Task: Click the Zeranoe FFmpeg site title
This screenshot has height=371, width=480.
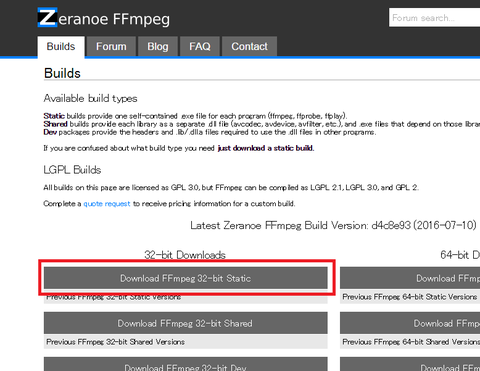Action: coord(104,18)
